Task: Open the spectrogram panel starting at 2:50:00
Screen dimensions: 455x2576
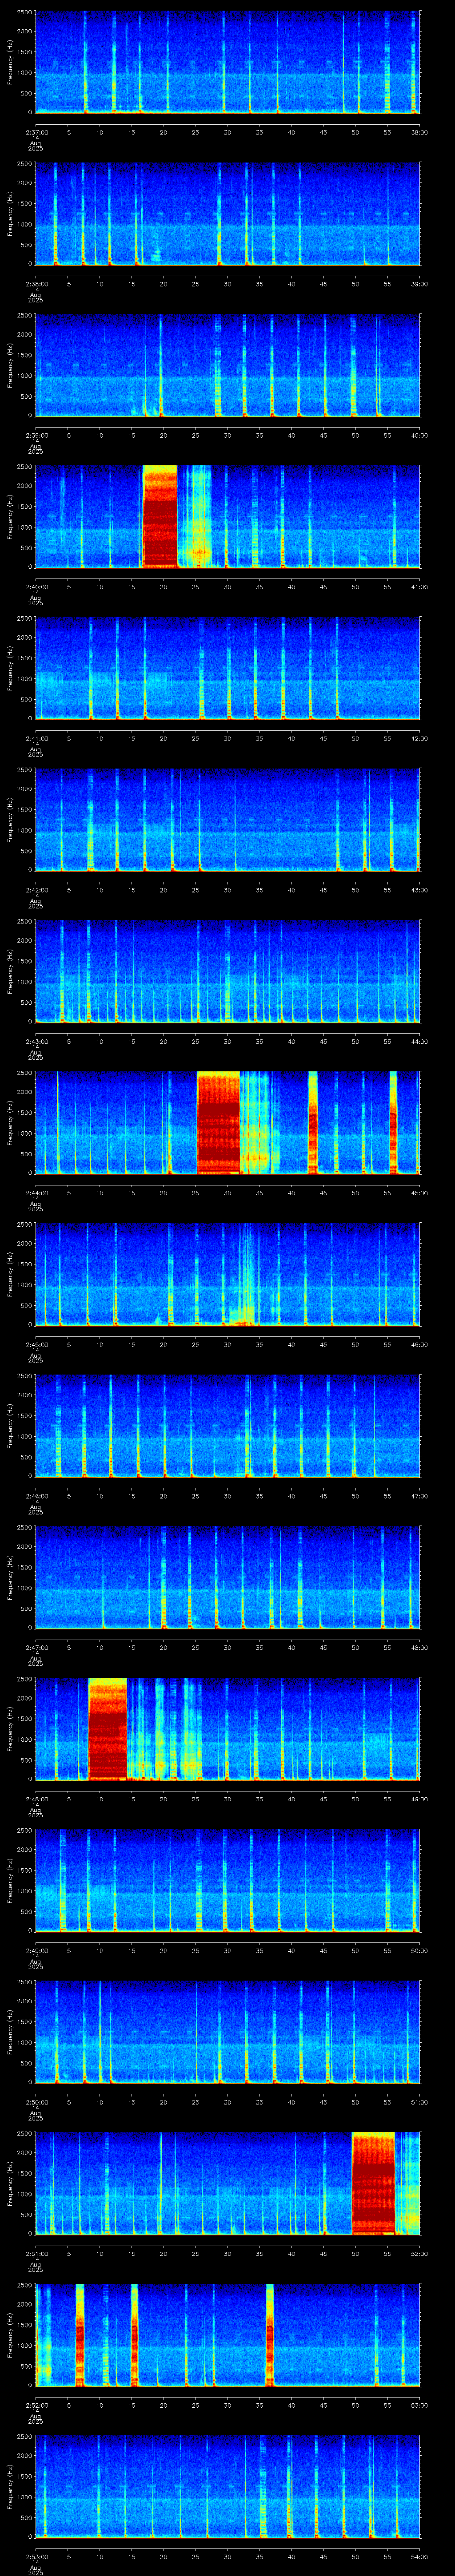Action: point(228,2032)
